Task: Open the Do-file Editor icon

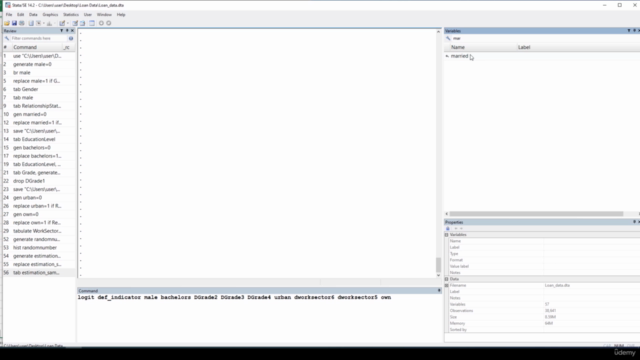Action: pos(62,23)
